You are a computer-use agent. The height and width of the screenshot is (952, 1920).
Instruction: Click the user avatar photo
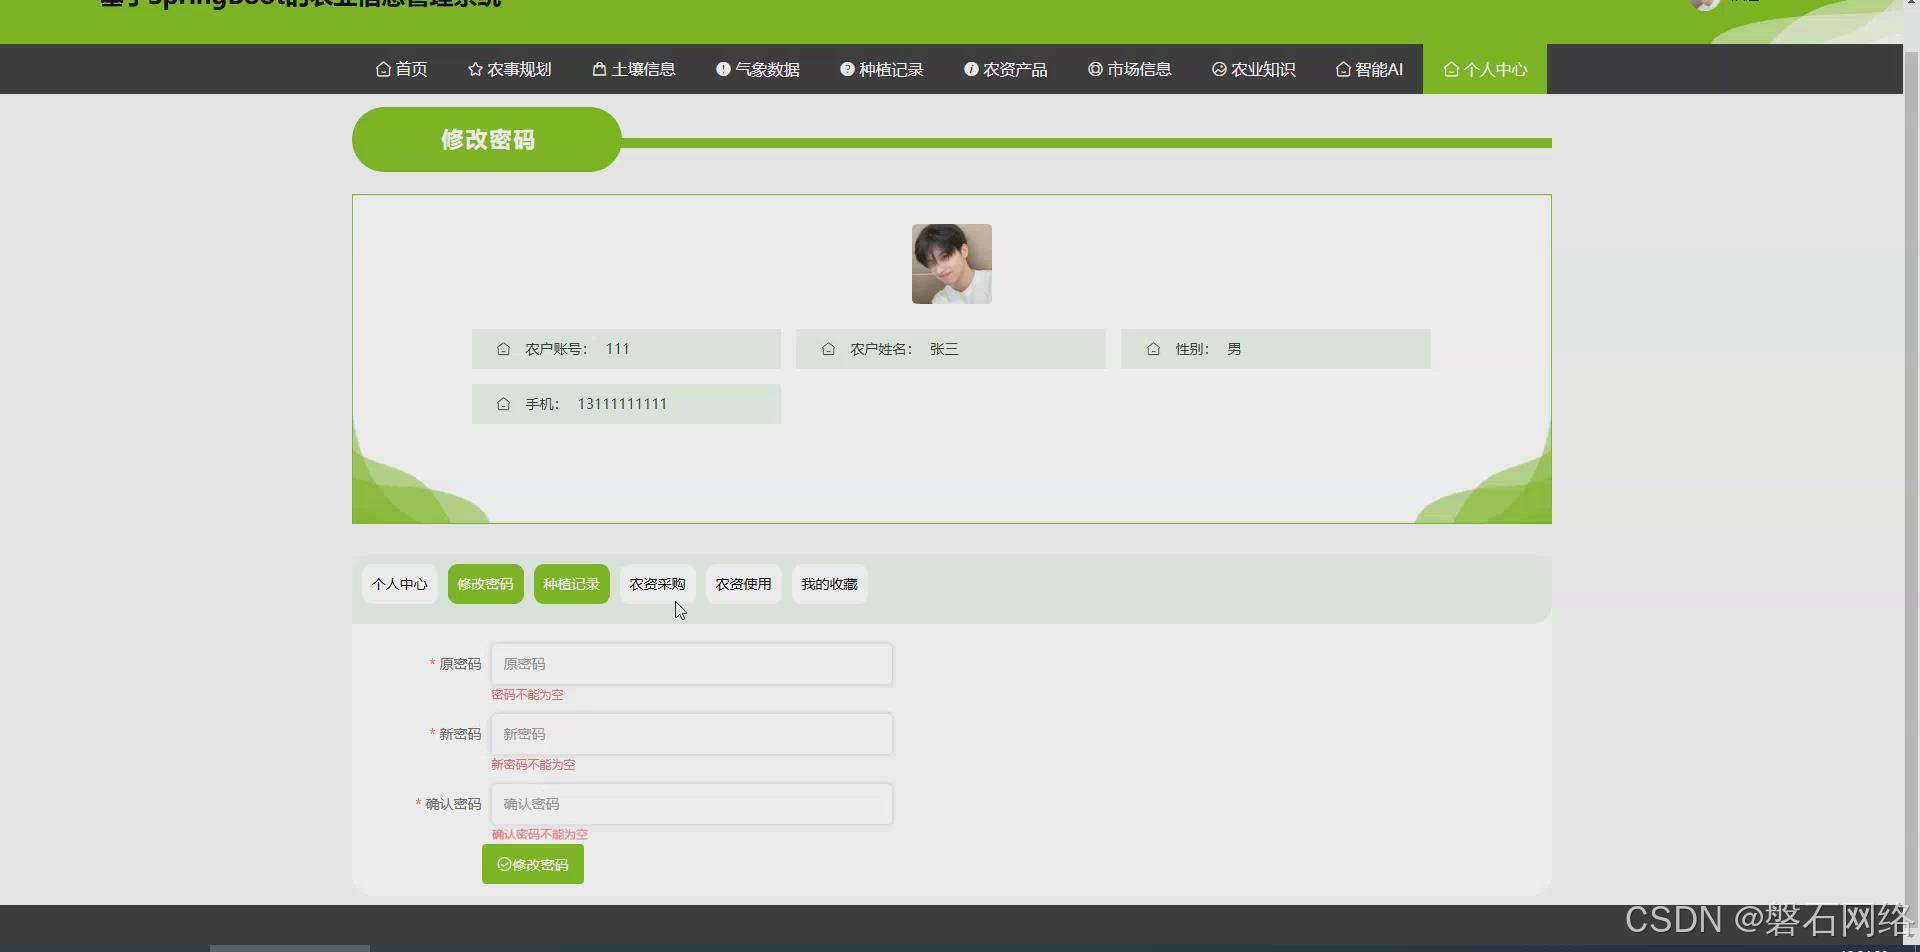[952, 264]
